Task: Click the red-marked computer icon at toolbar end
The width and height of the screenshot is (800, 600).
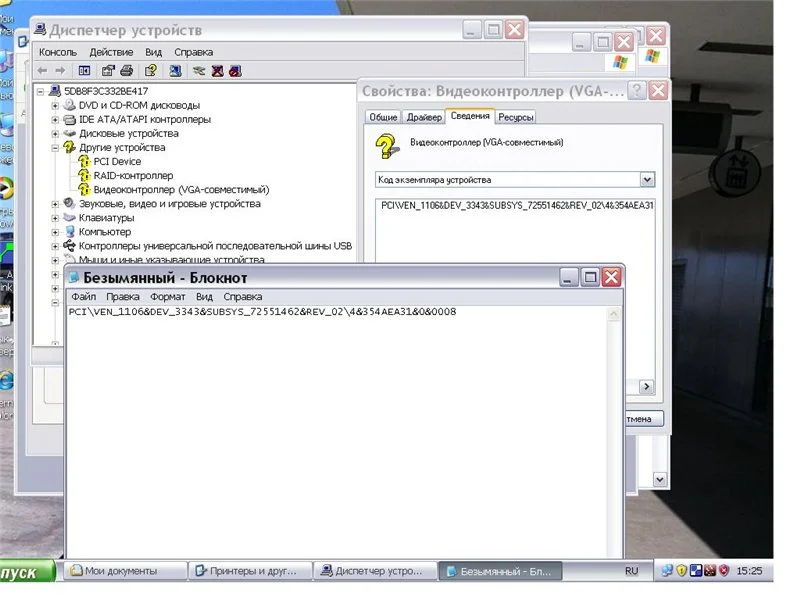Action: coord(235,71)
